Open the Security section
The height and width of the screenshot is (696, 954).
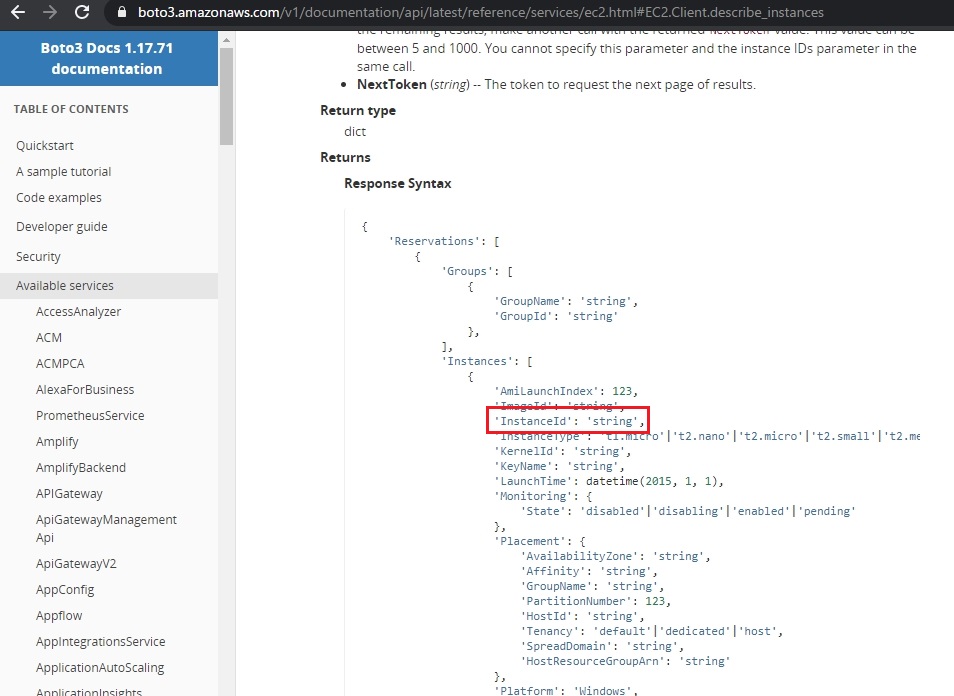coord(38,256)
